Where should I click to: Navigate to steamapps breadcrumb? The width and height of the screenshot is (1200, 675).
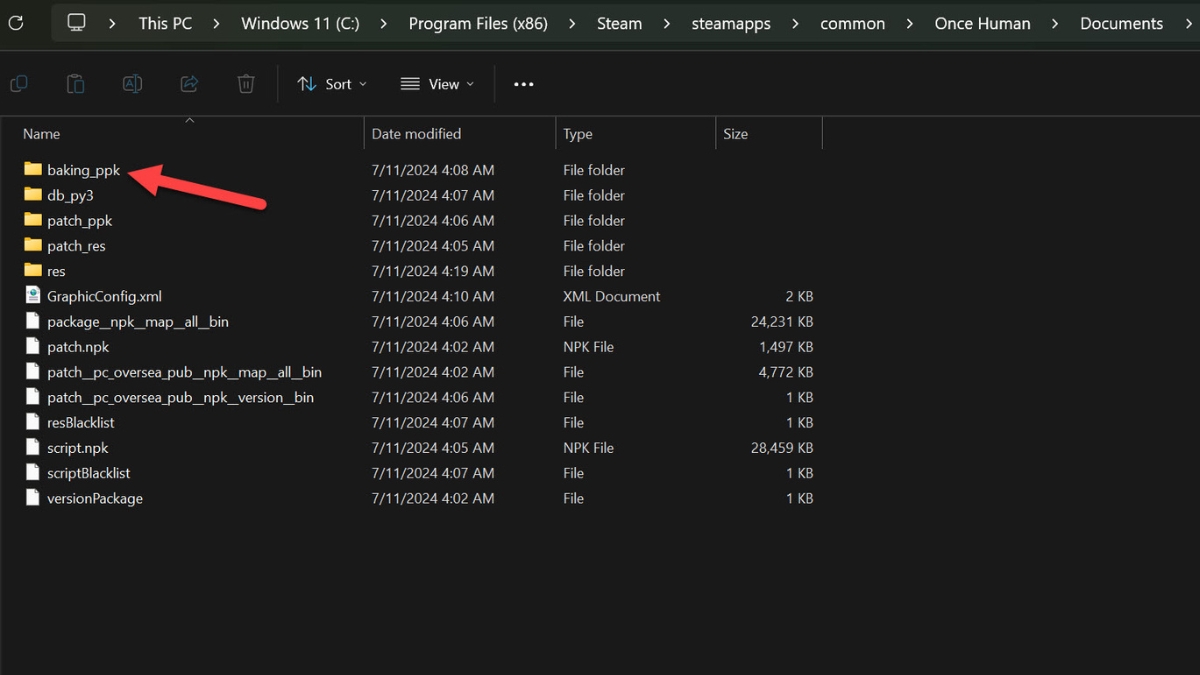731,23
